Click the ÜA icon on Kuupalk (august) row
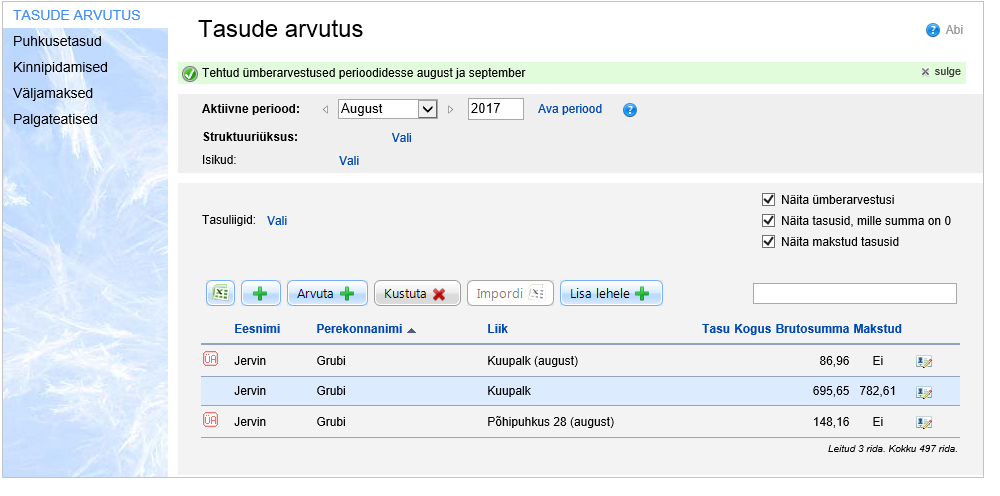The width and height of the screenshot is (1000, 496). [x=210, y=360]
